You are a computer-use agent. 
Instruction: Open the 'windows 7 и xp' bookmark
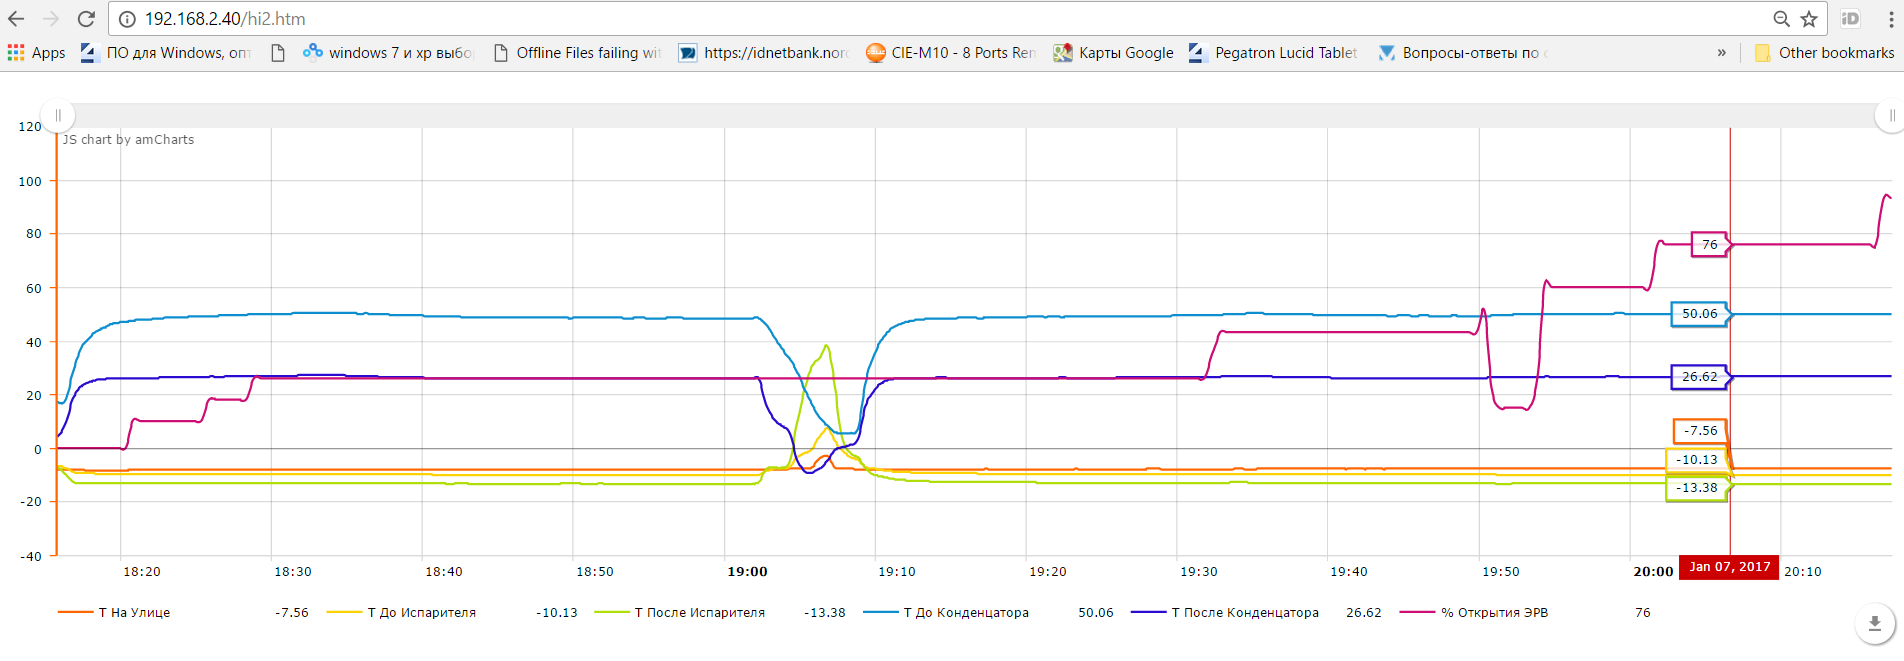389,53
